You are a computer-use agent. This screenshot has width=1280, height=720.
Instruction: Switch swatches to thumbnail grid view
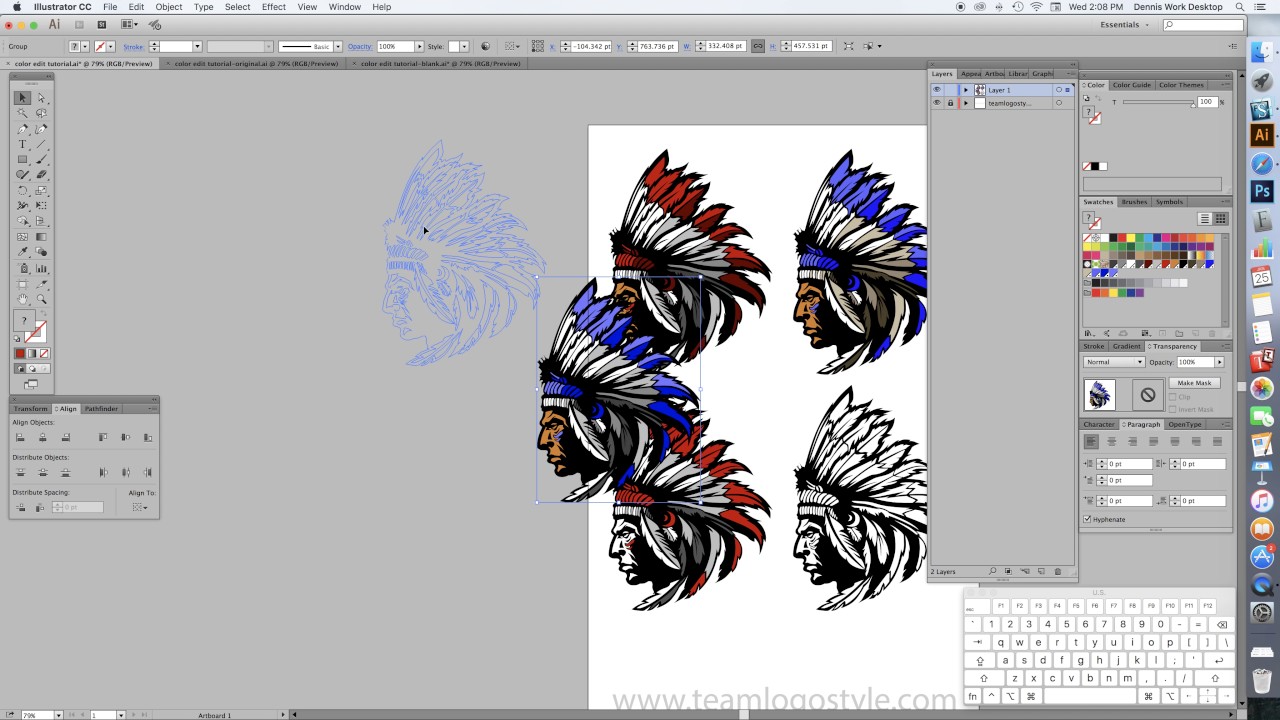tap(1220, 219)
